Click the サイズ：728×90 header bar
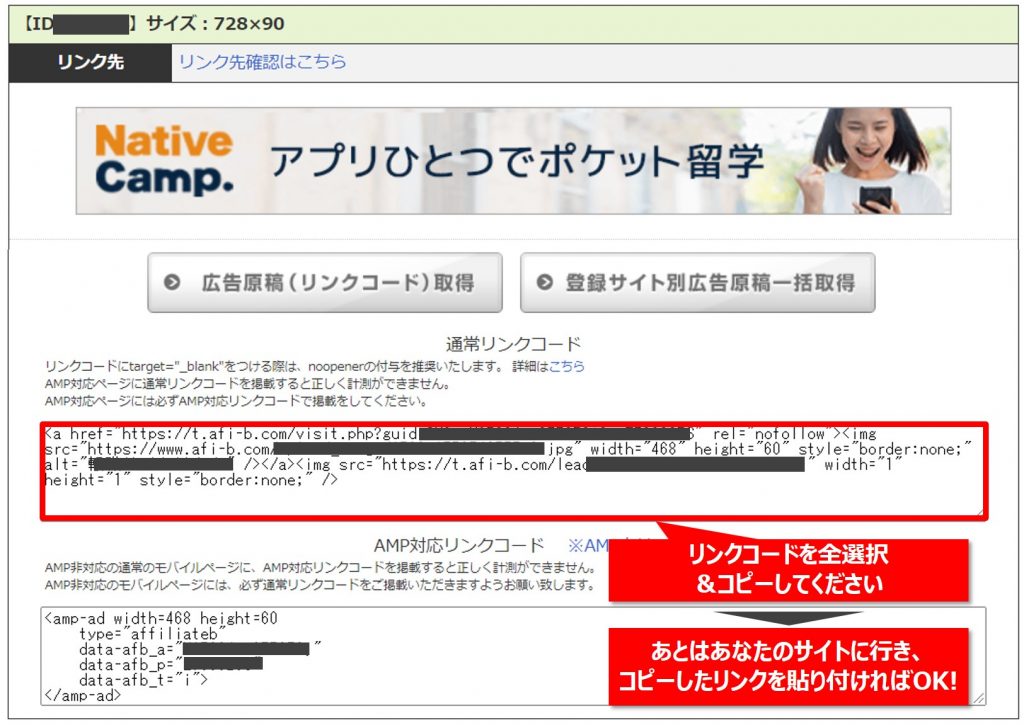This screenshot has width=1024, height=725. pyautogui.click(x=213, y=22)
